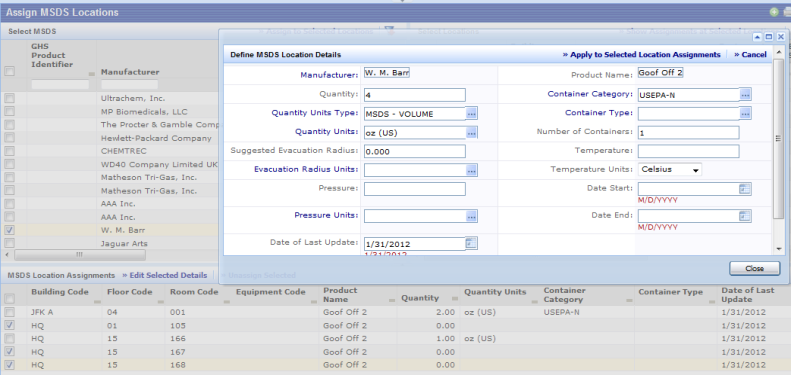791x375 pixels.
Task: Toggle select-all checkbox in Location Assignments header
Action: pyautogui.click(x=9, y=298)
